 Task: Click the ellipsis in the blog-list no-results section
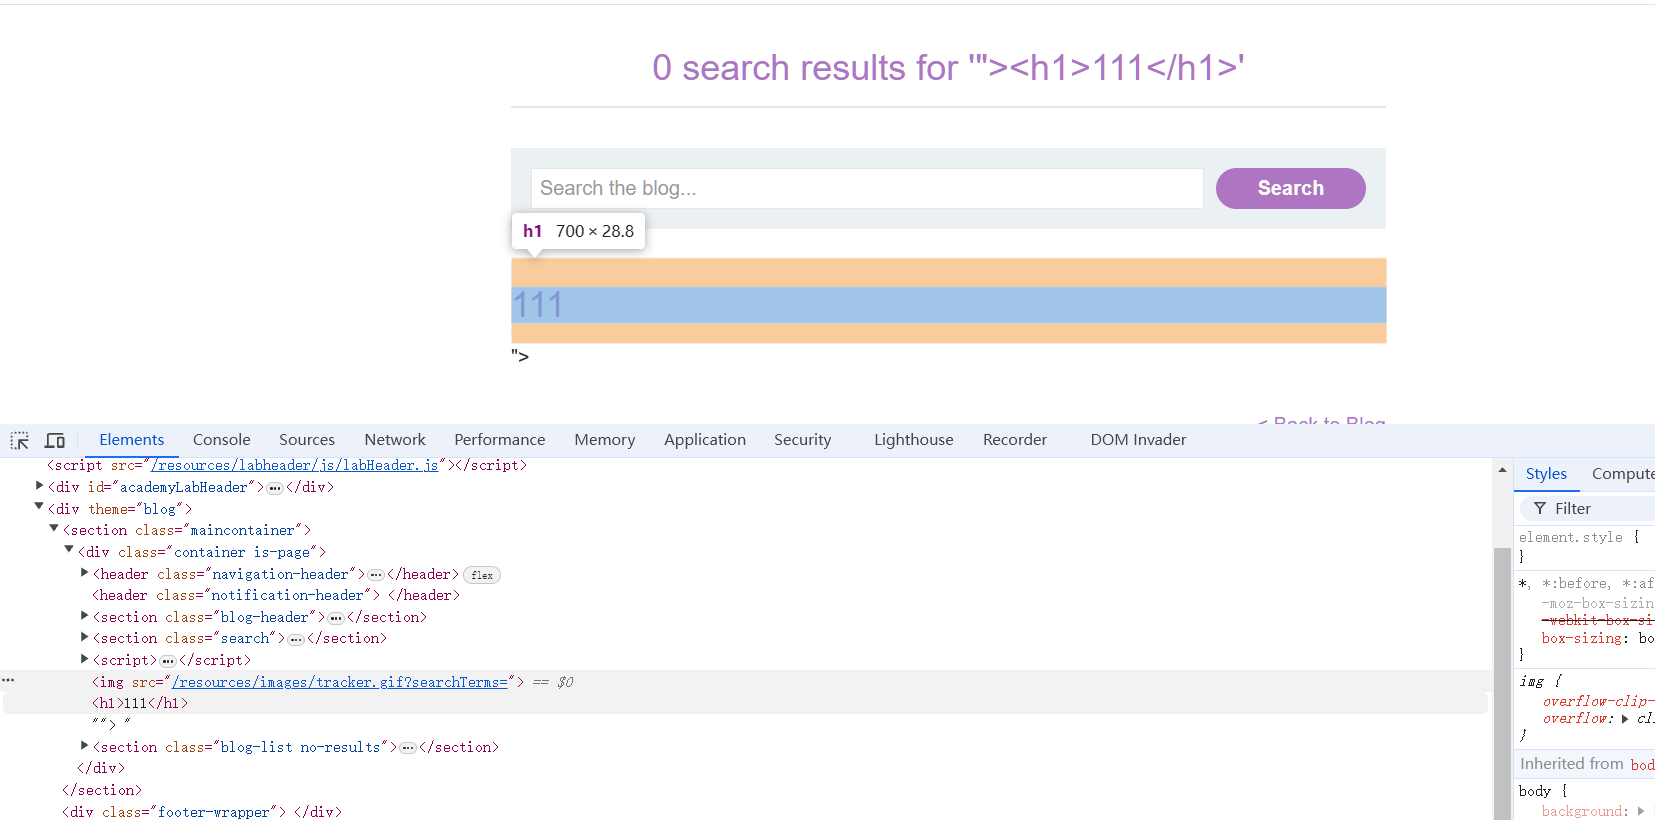coord(408,748)
